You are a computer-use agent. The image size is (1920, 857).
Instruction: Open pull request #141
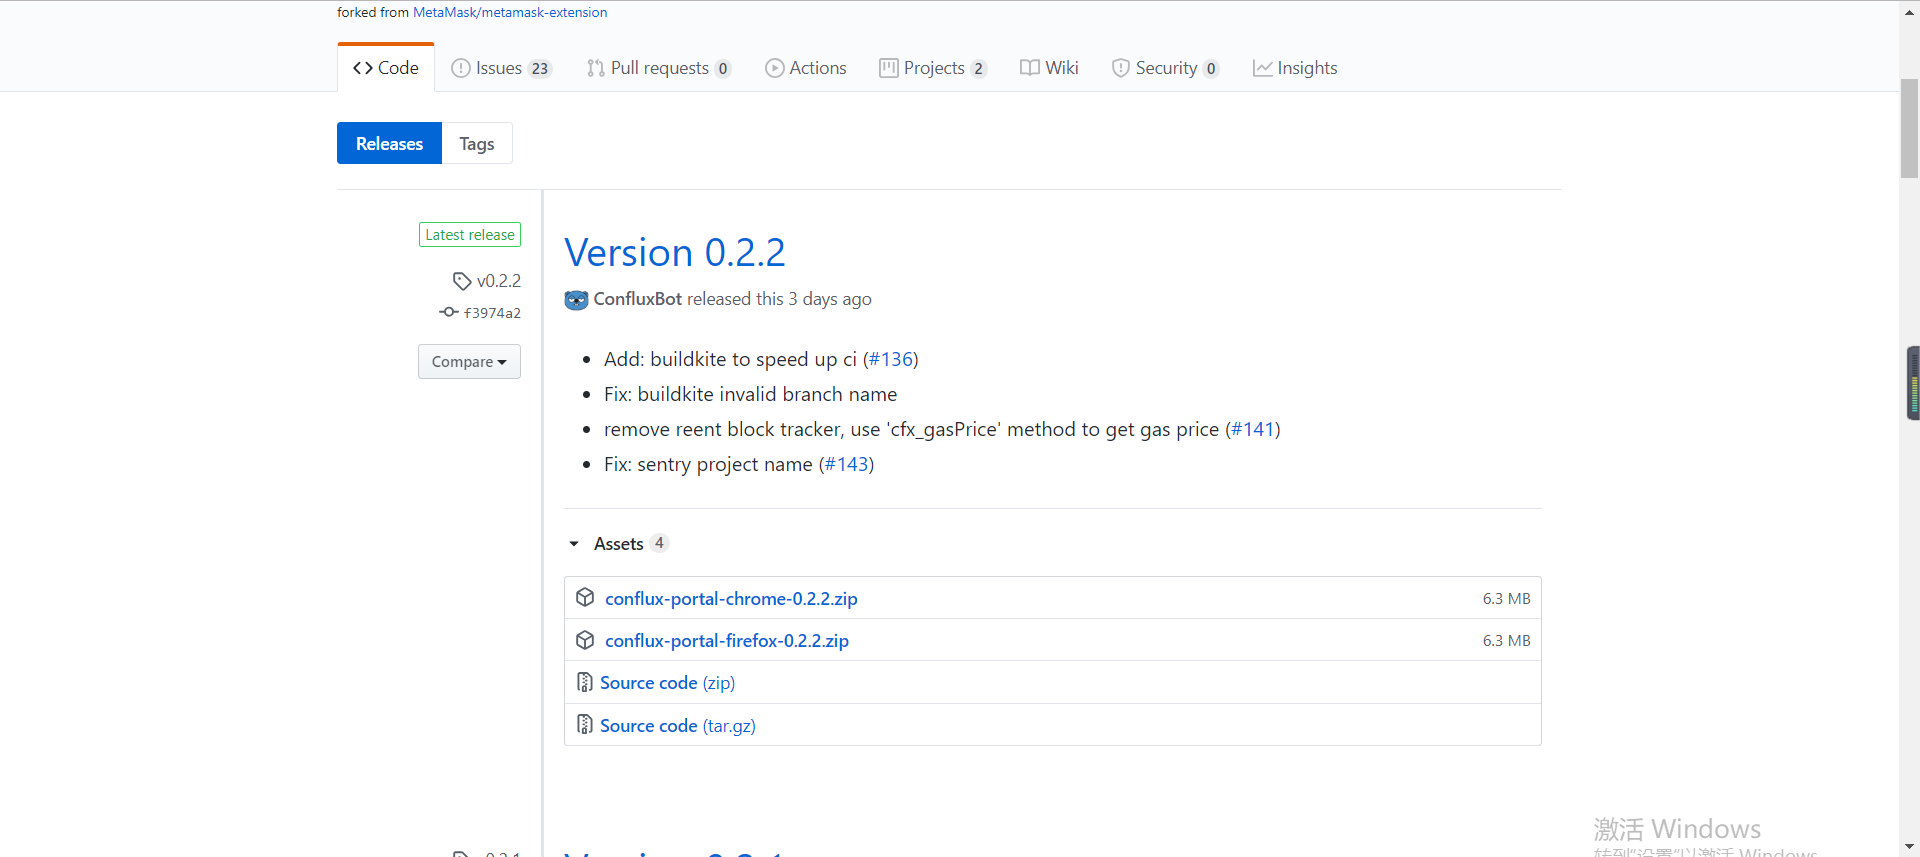pyautogui.click(x=1253, y=429)
